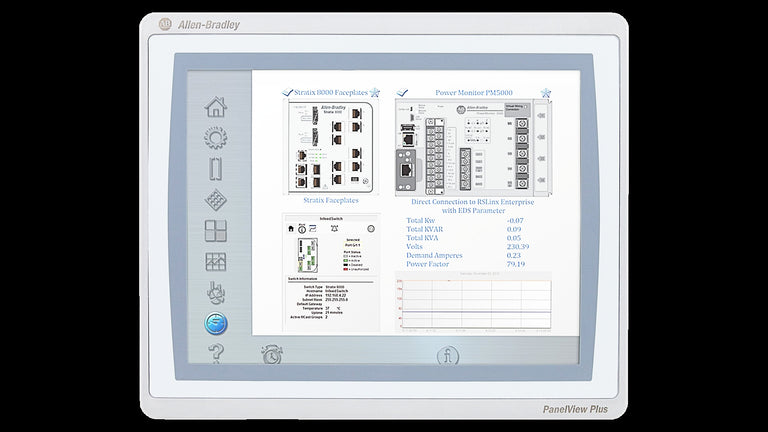Screen dimensions: 768x432
Task: Click Direct Connection to RSLinx Enterprise caption
Action: tap(473, 206)
